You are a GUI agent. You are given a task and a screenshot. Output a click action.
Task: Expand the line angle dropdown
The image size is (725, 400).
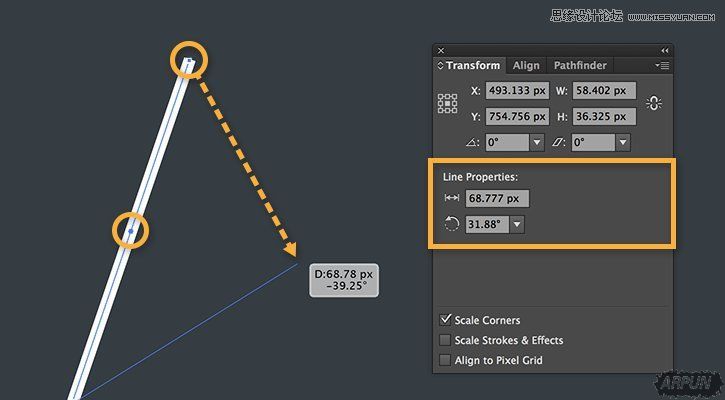coord(517,225)
